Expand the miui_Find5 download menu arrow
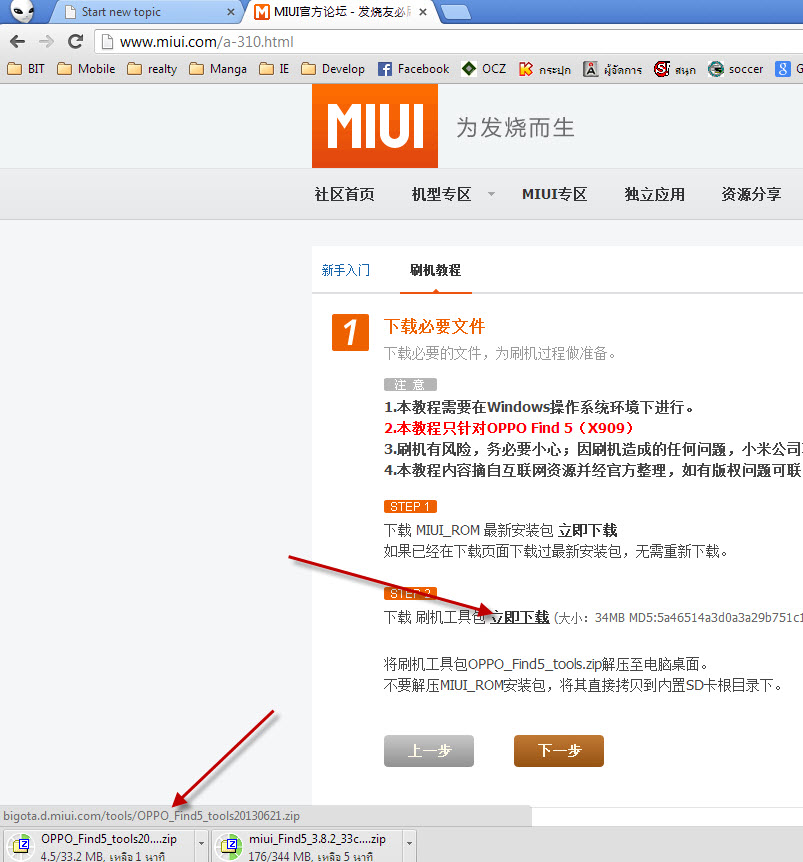803x862 pixels. coord(409,843)
